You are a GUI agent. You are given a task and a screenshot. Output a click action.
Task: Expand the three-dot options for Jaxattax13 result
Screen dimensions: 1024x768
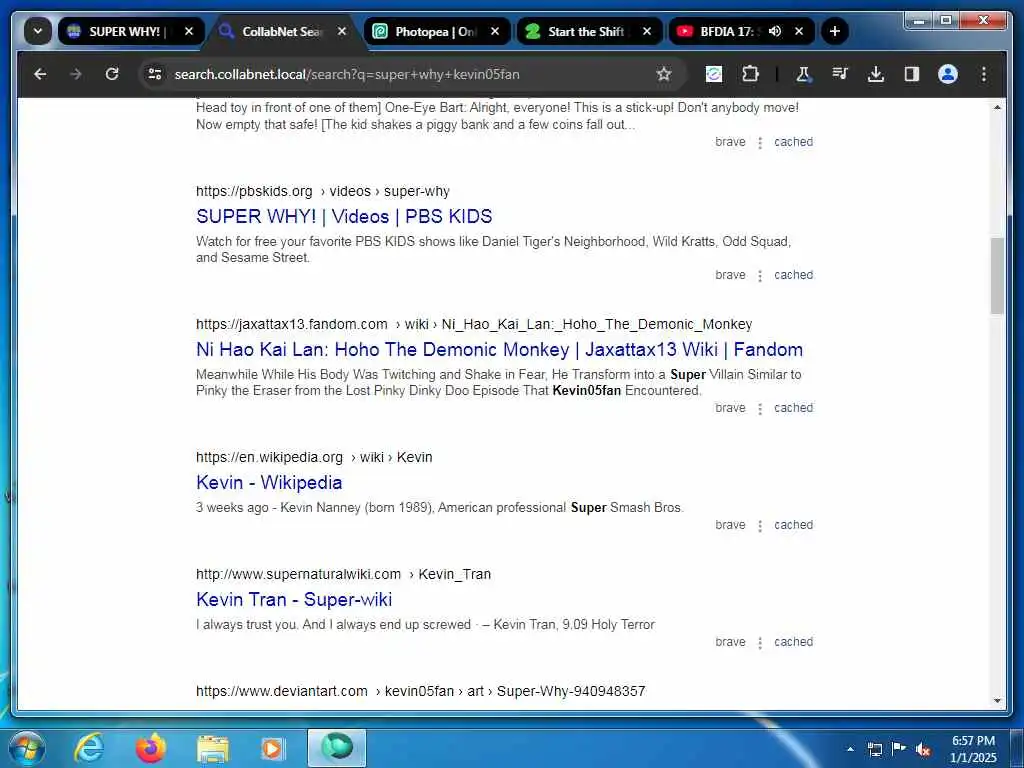point(760,409)
